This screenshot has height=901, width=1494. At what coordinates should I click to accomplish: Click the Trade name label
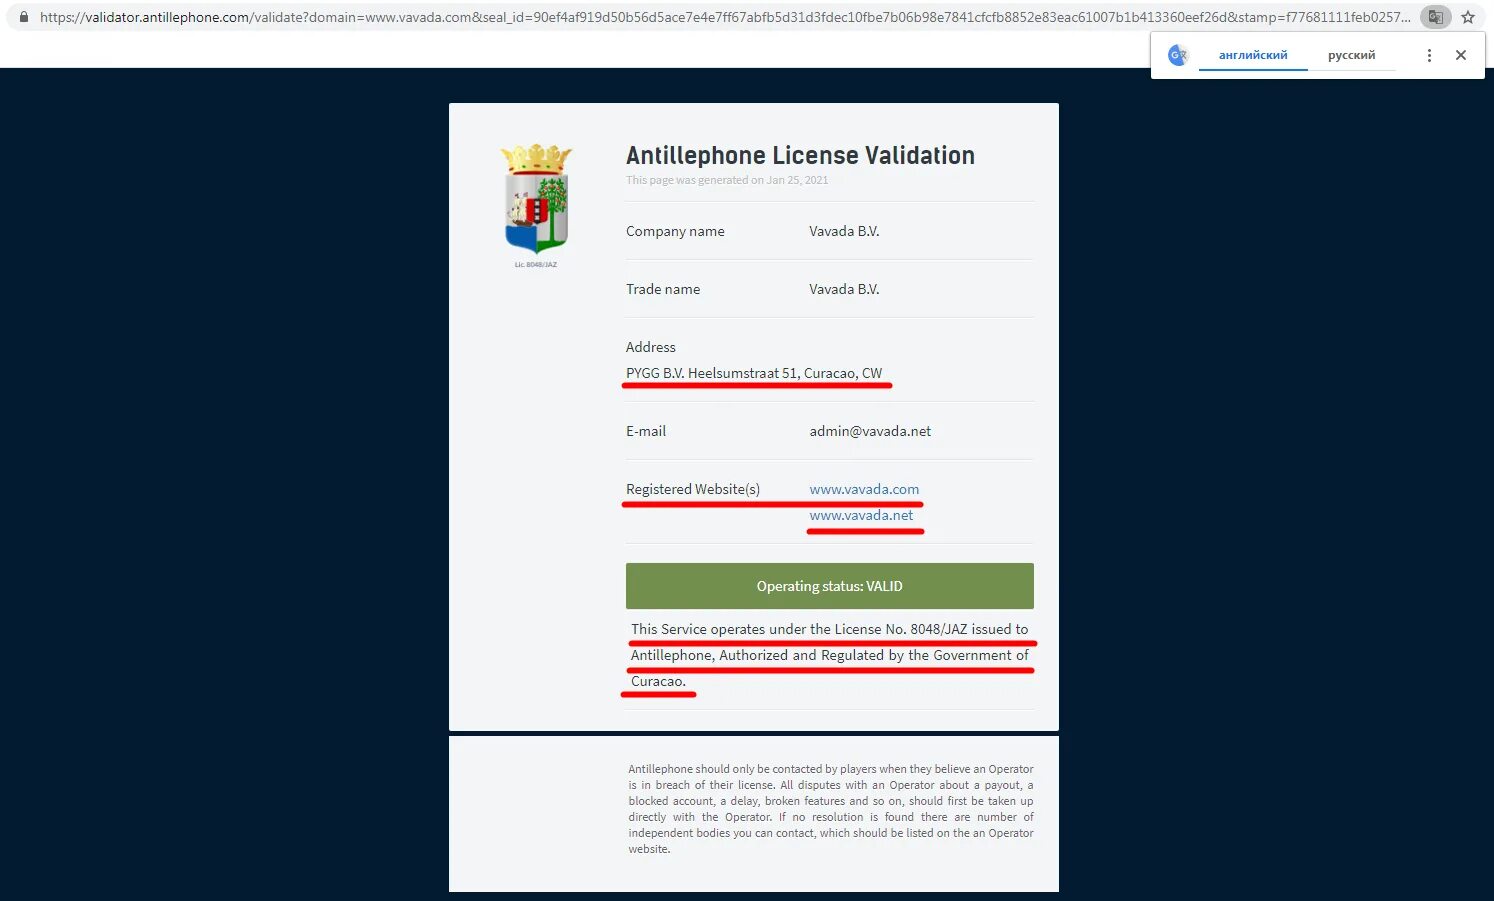pos(663,289)
